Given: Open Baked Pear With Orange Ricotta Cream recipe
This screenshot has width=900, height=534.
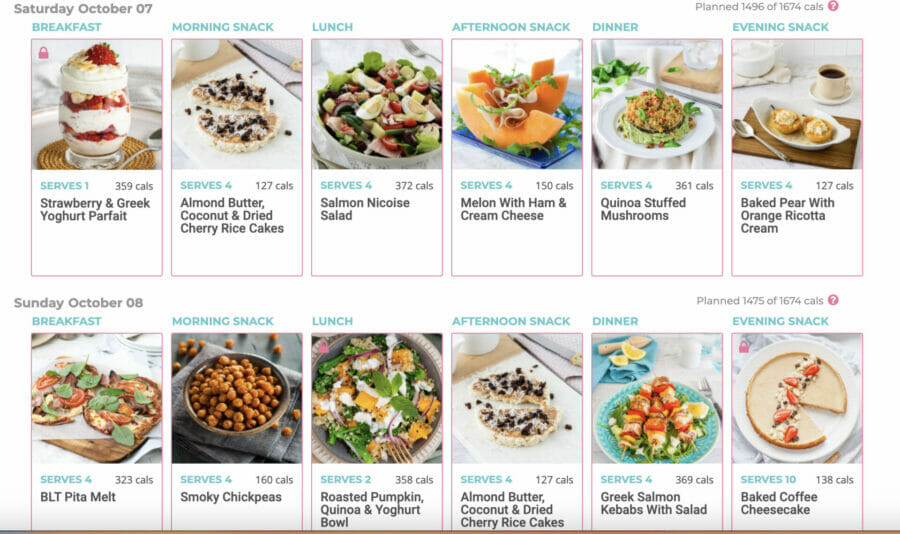Looking at the screenshot, I should [x=787, y=215].
